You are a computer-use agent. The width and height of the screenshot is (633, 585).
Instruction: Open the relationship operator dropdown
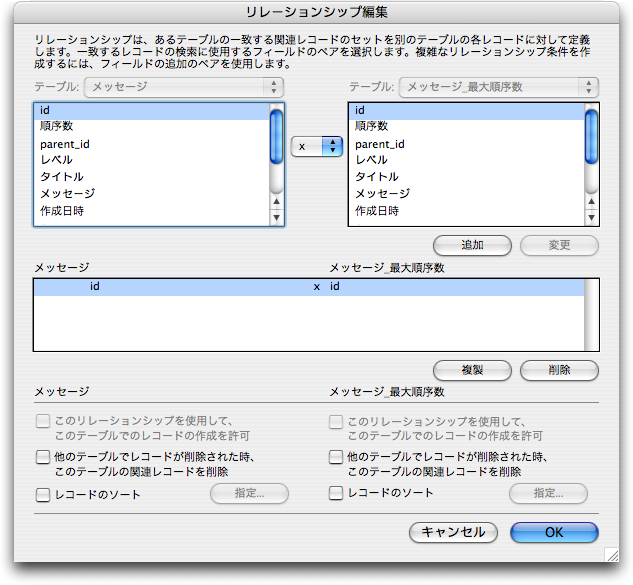point(316,146)
